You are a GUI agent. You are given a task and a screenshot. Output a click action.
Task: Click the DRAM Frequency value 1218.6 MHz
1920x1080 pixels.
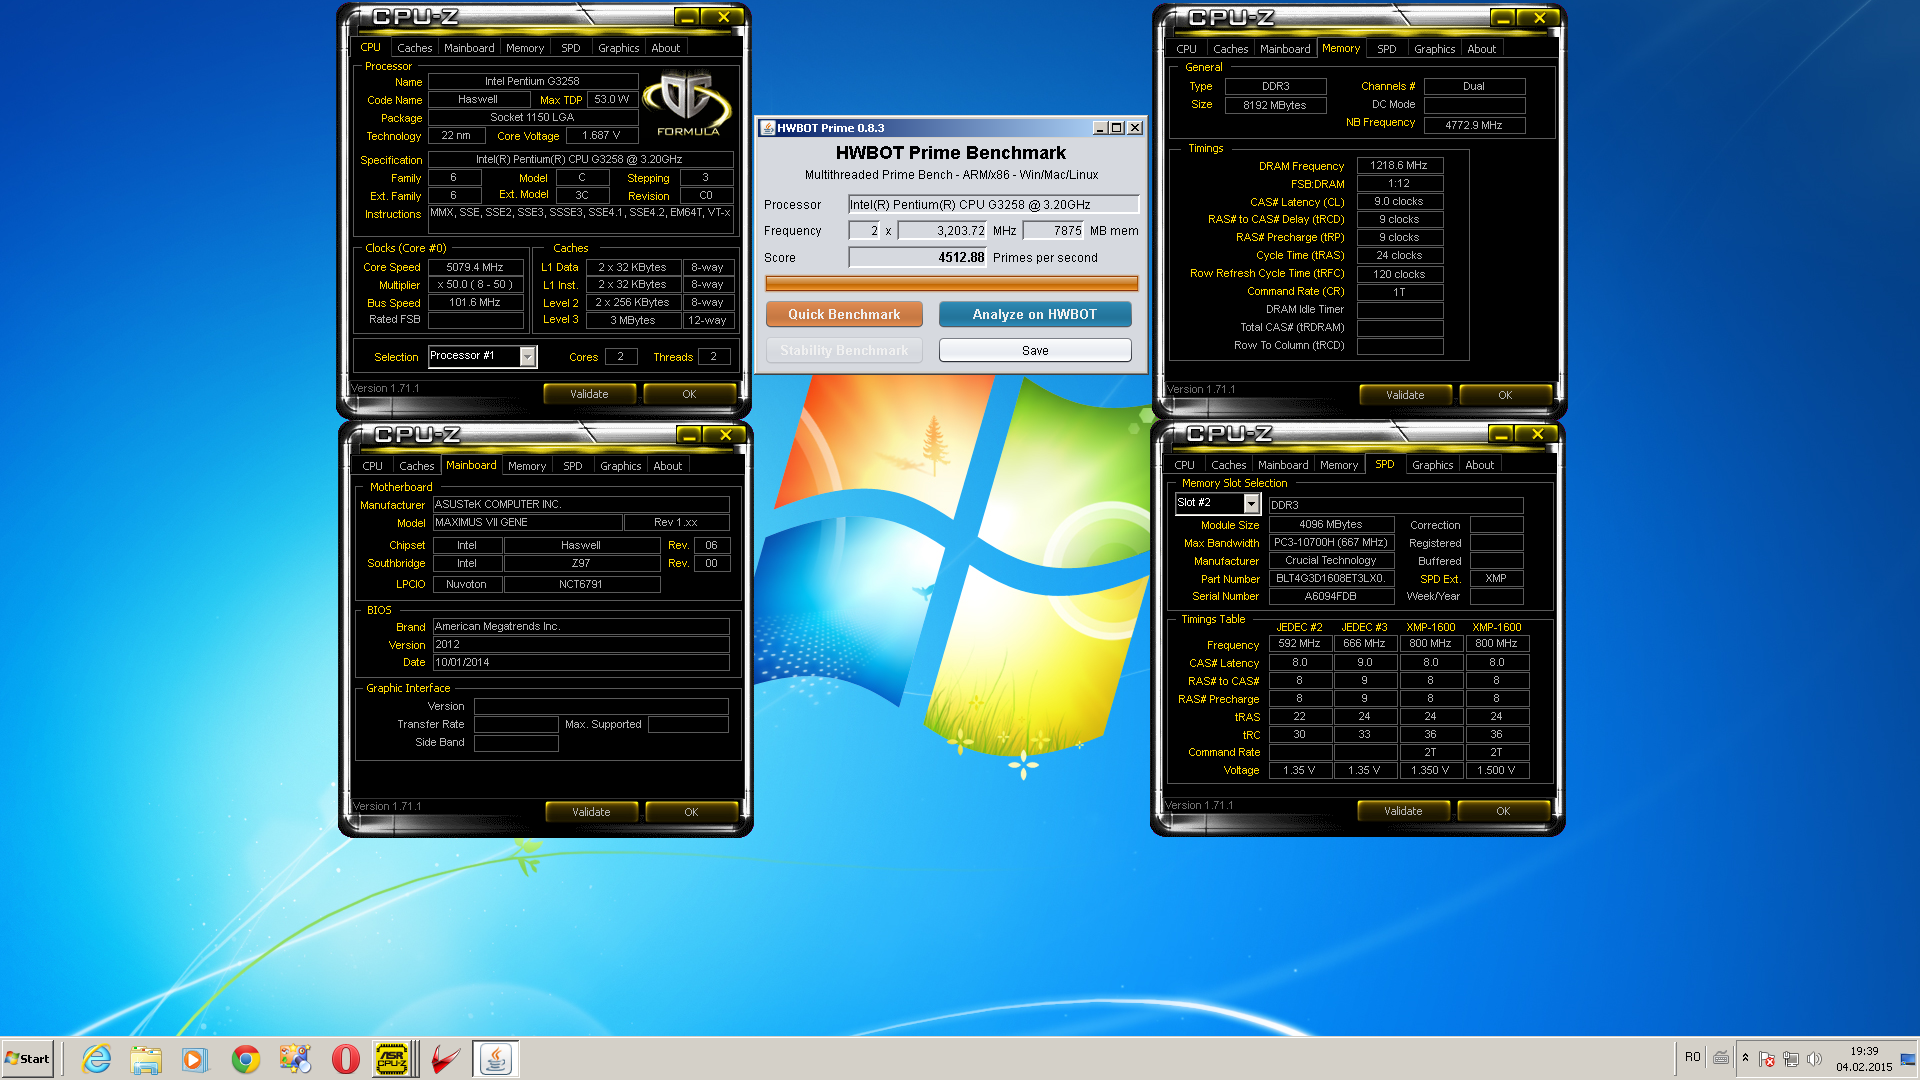1400,165
